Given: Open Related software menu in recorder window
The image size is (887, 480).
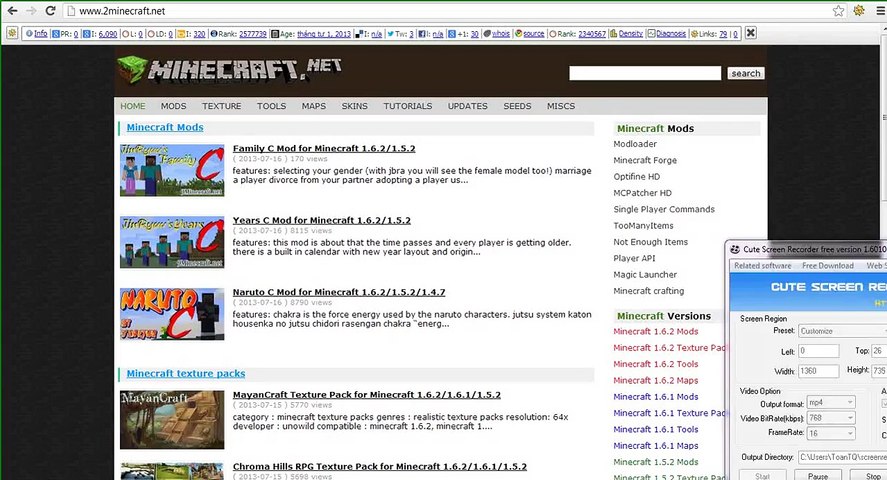Looking at the screenshot, I should [x=763, y=266].
